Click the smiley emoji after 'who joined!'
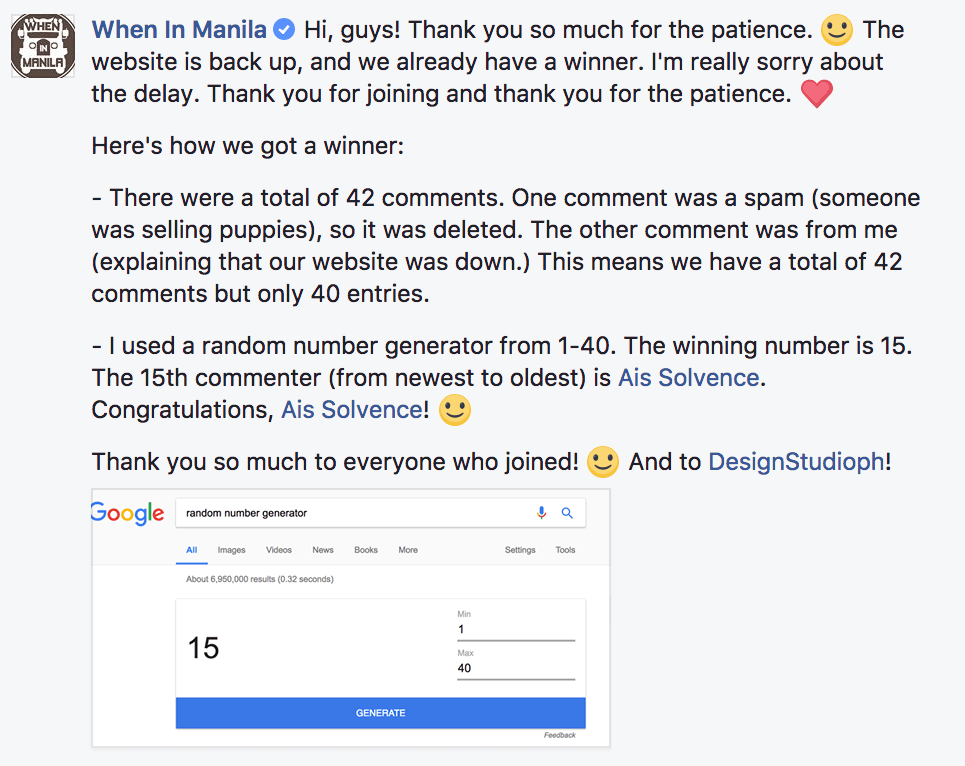Screen dimensions: 965x766 pos(603,462)
